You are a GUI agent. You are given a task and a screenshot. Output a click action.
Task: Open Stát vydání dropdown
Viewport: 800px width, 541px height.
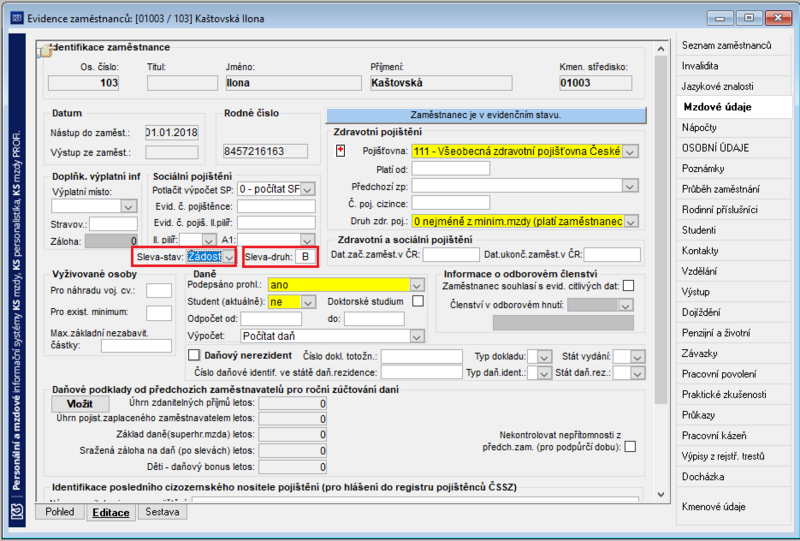click(637, 357)
